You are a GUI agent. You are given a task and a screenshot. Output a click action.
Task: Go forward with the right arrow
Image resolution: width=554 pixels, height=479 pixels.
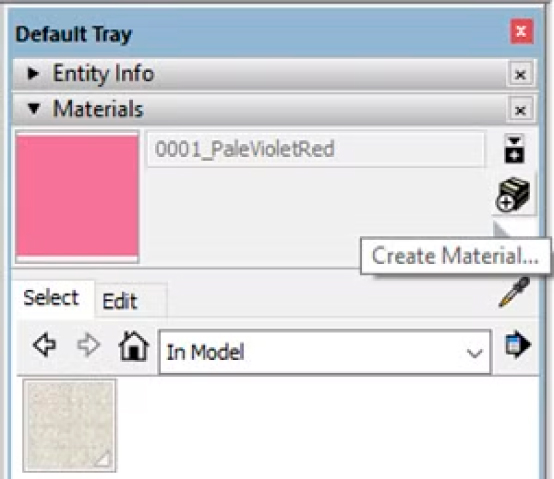(88, 345)
